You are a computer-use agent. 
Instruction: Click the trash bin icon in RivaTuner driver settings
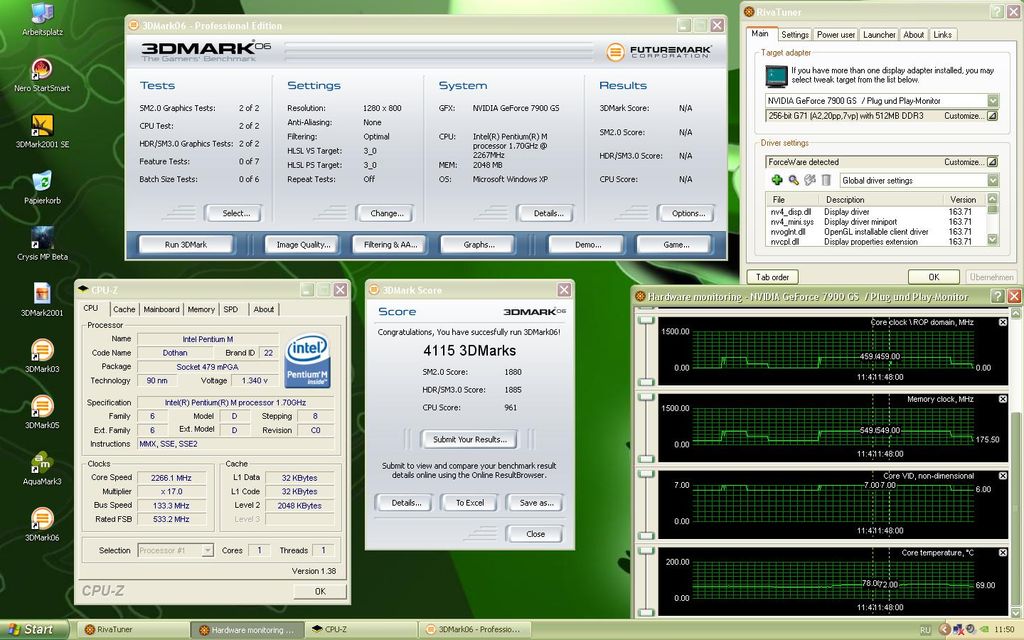825,180
